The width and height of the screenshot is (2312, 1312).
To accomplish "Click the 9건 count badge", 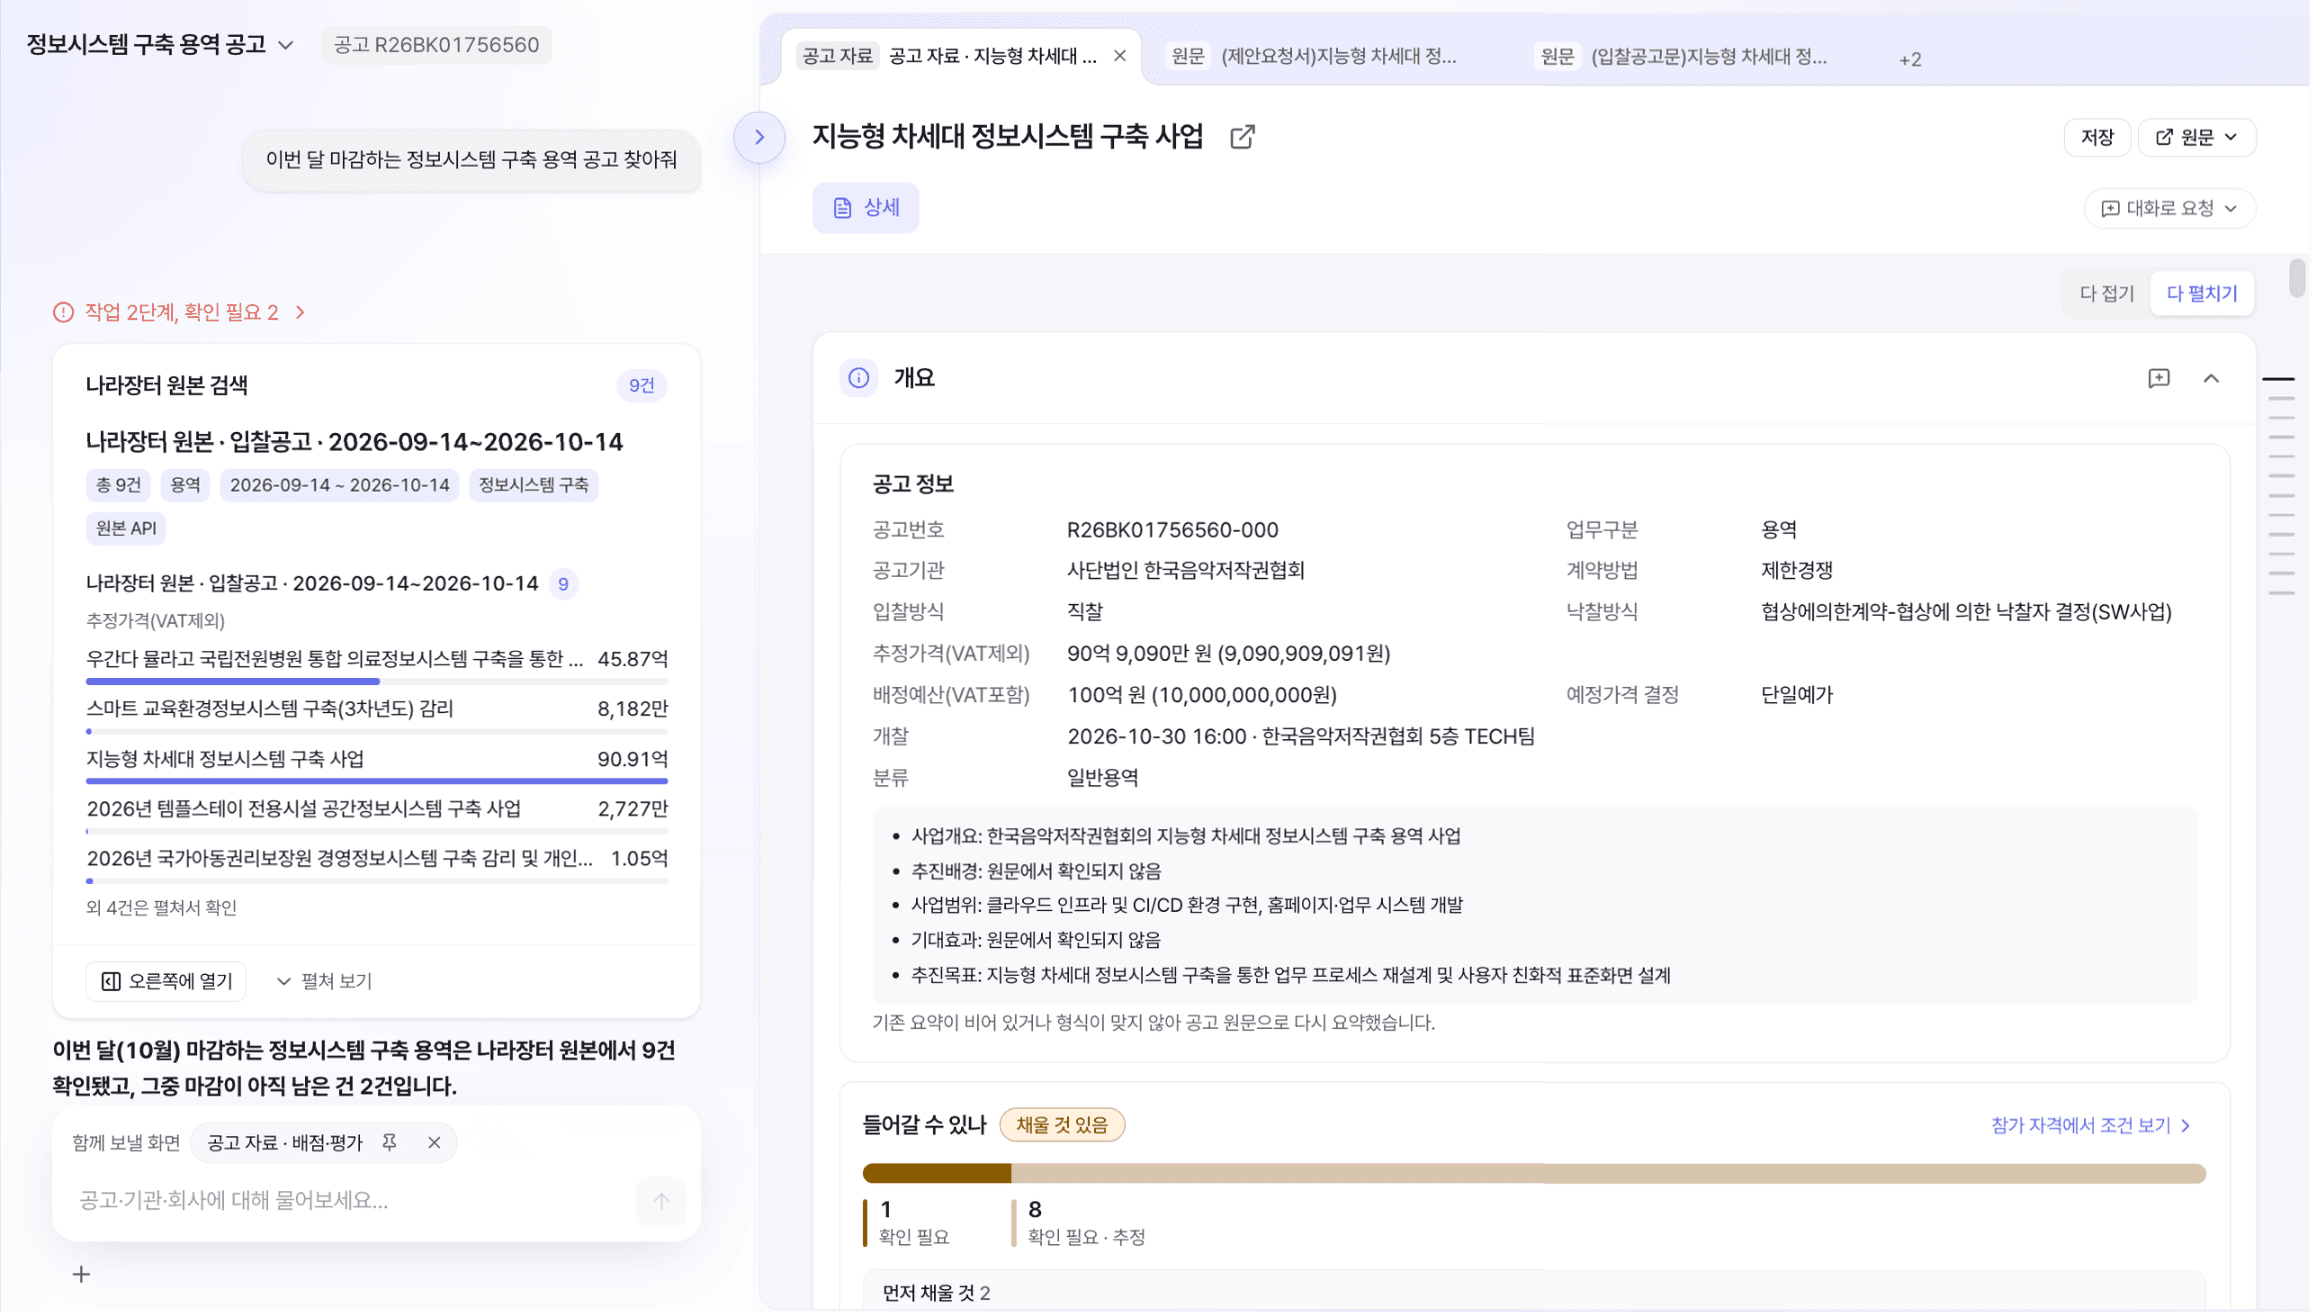I will (641, 385).
